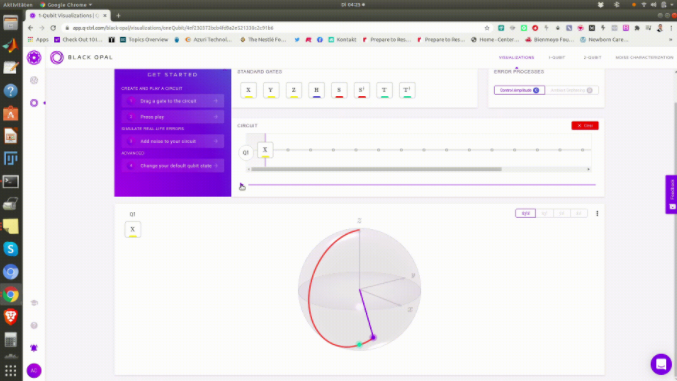
Task: Click the Black Opal logo icon
Action: tap(57, 57)
